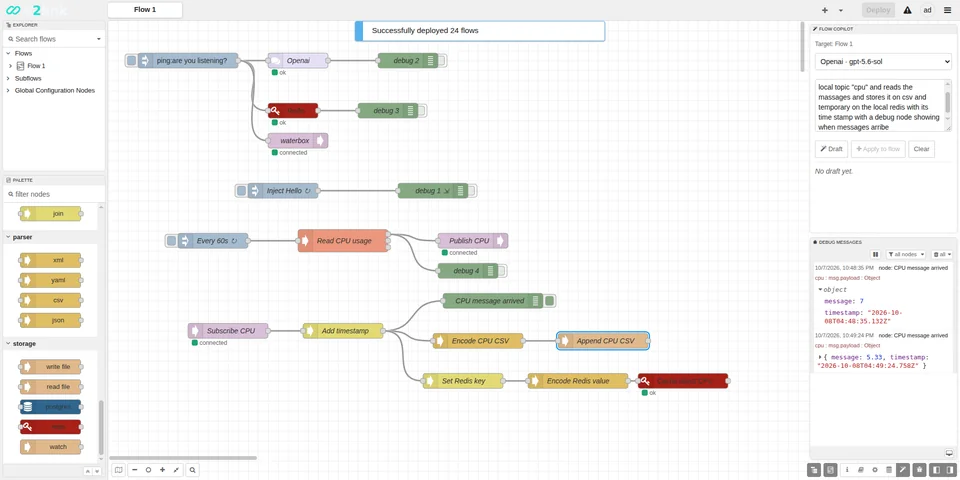960x480 pixels.
Task: Click the copilot prompt scrollbar
Action: pyautogui.click(x=948, y=102)
